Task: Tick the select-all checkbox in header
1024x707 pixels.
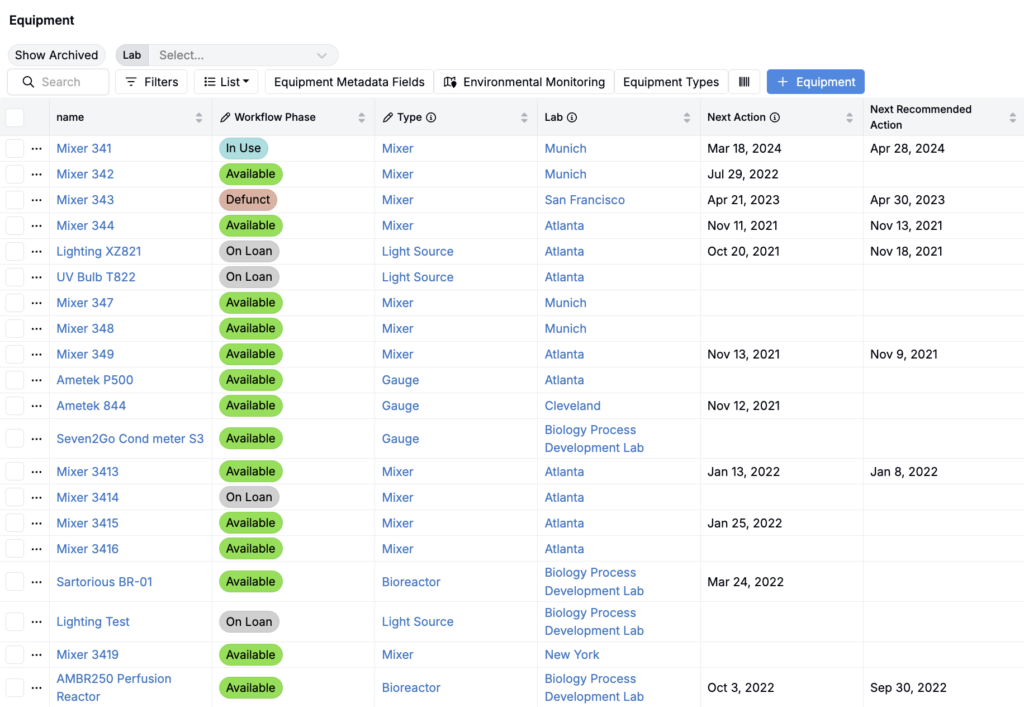Action: (15, 118)
